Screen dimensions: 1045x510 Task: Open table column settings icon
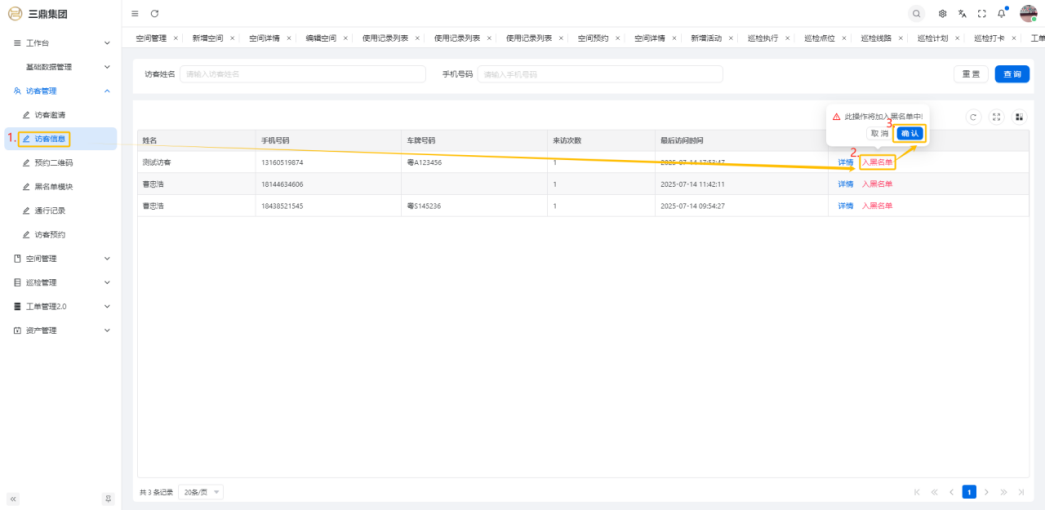coord(1019,117)
